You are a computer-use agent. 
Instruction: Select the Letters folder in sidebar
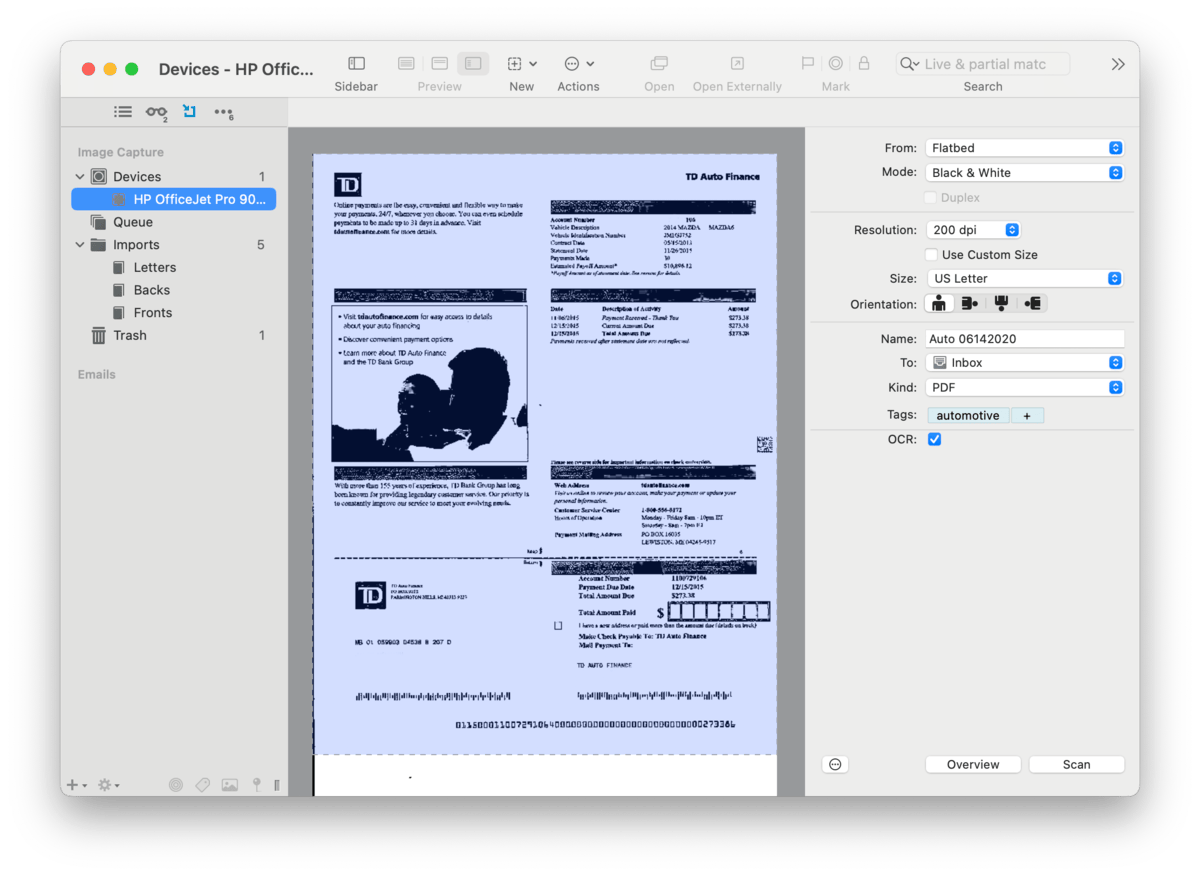pos(154,268)
